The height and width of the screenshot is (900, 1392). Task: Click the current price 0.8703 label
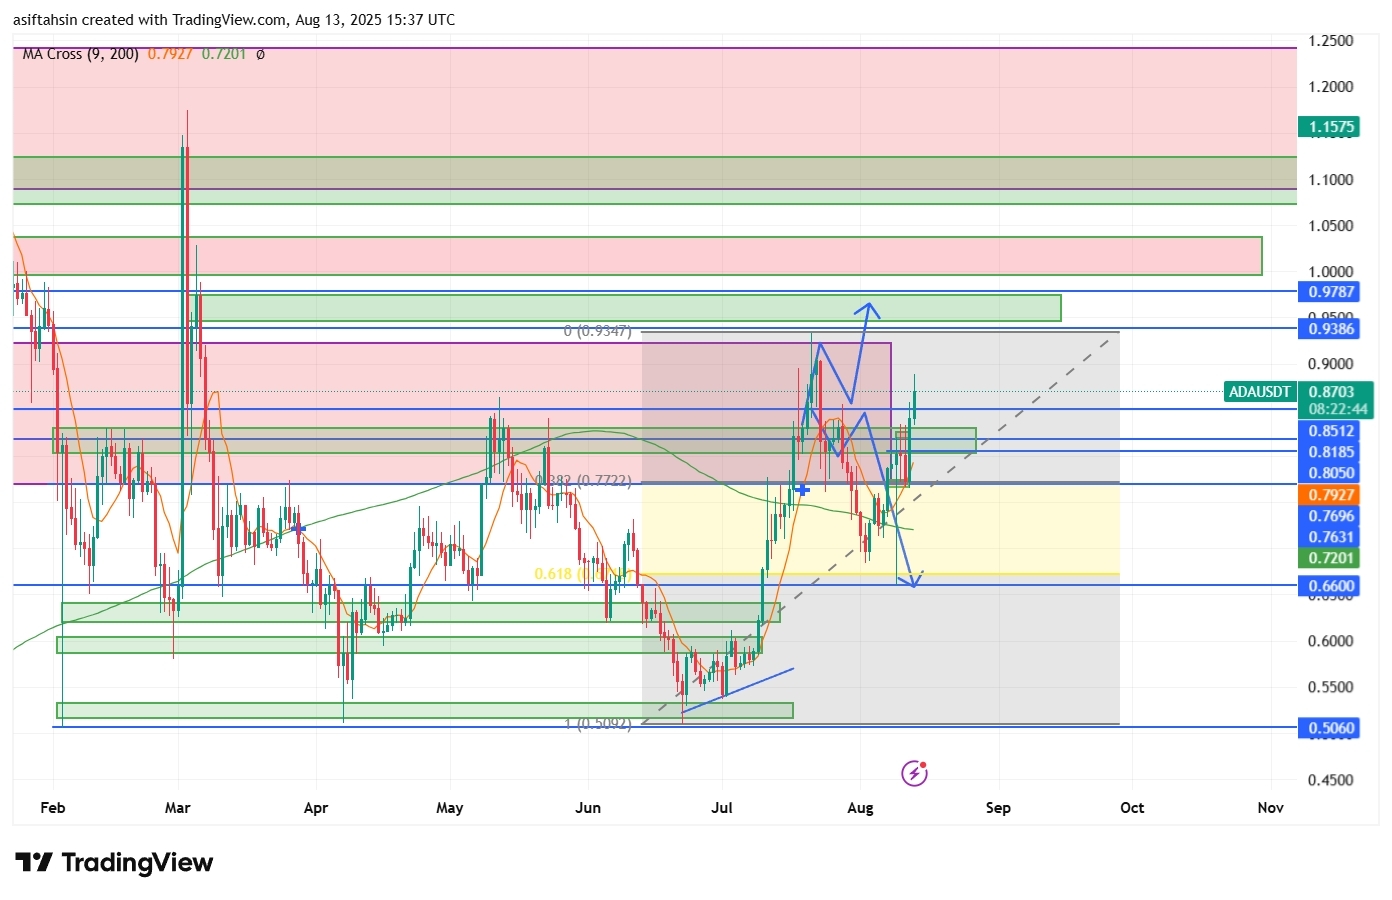click(1331, 392)
